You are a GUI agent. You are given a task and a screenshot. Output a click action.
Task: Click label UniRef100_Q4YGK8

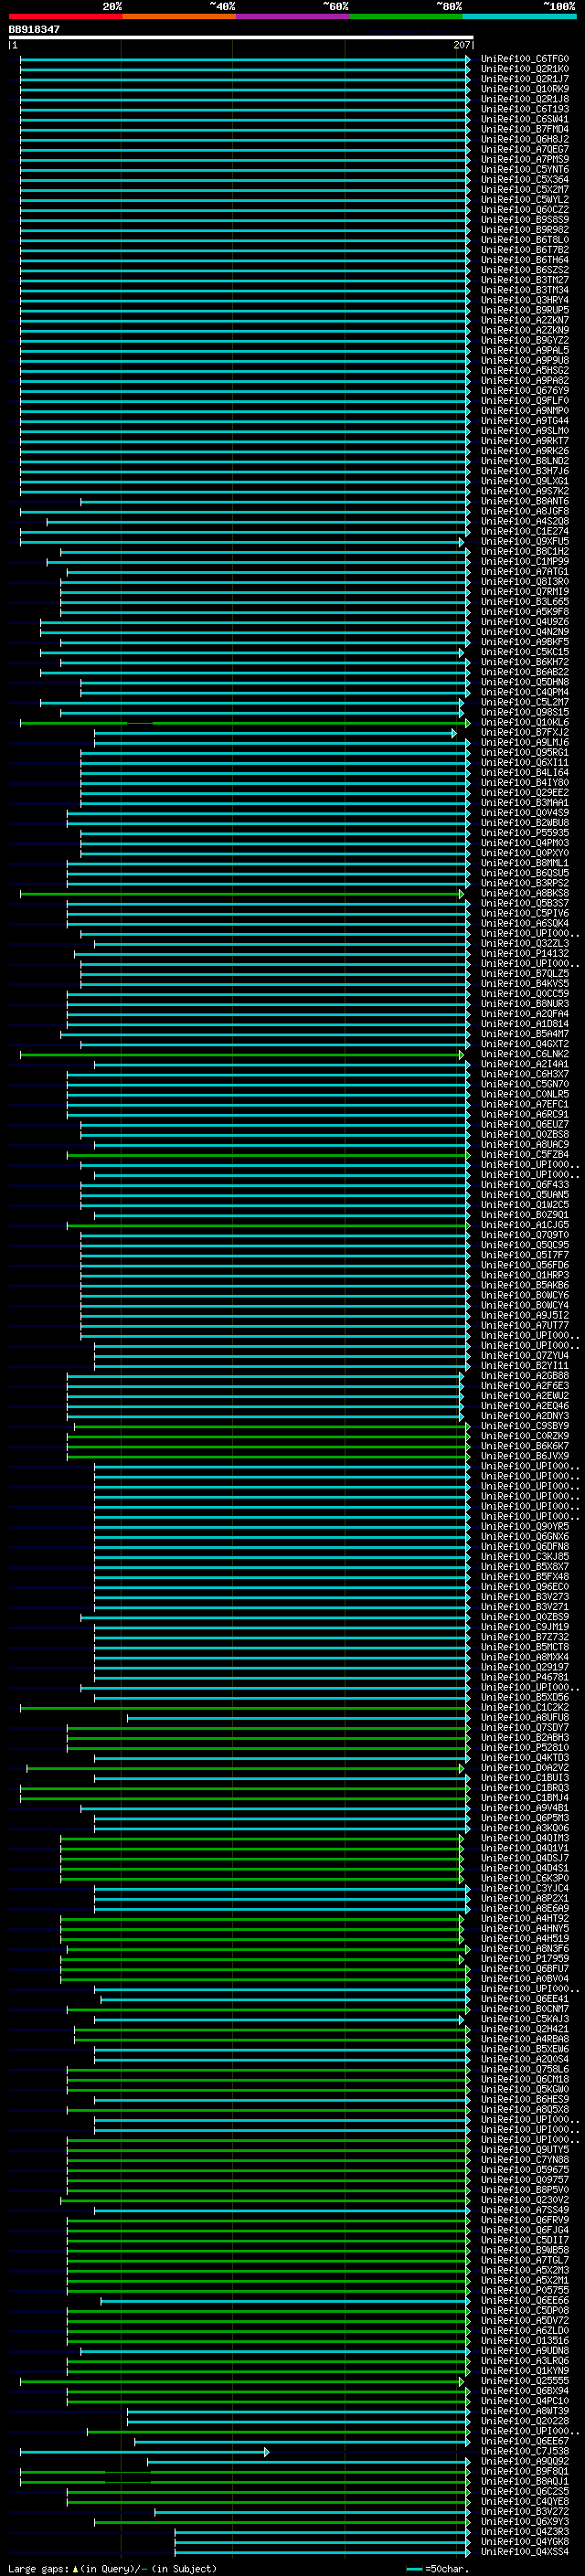pyautogui.click(x=524, y=2541)
